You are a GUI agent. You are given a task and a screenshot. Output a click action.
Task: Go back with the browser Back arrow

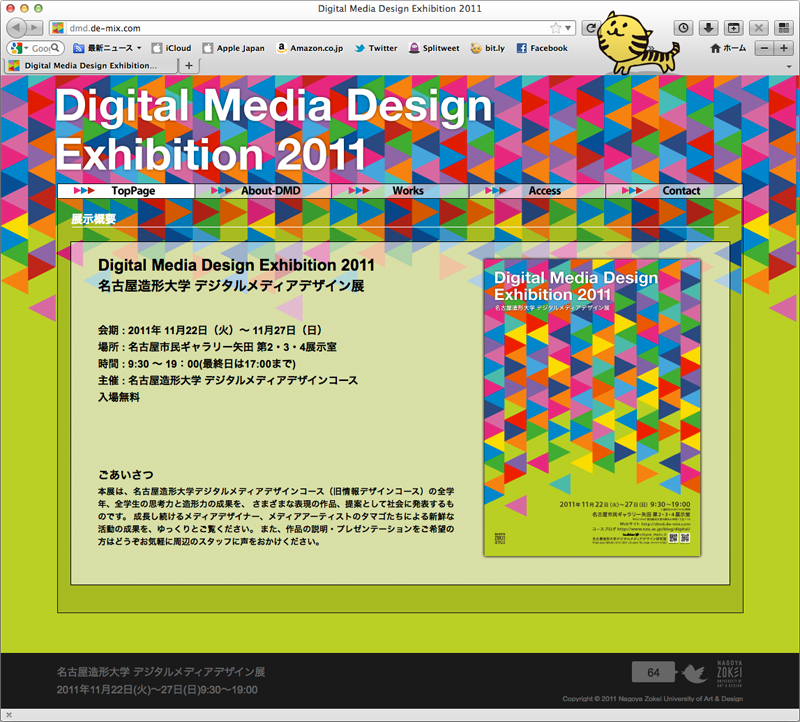[x=16, y=28]
